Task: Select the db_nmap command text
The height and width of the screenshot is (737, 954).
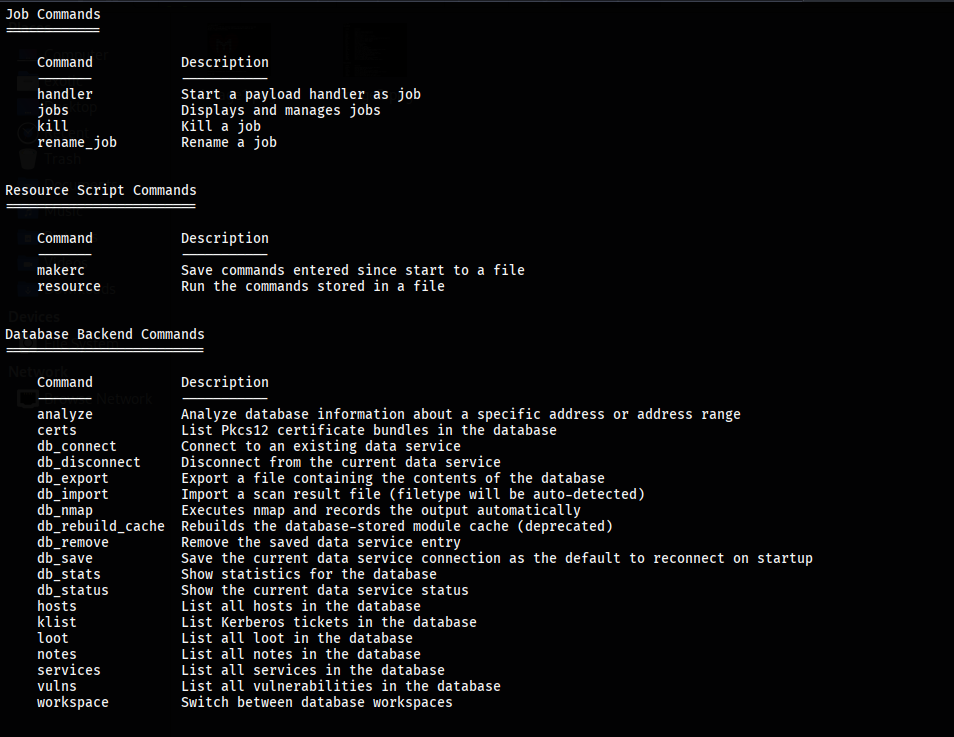Action: [65, 510]
